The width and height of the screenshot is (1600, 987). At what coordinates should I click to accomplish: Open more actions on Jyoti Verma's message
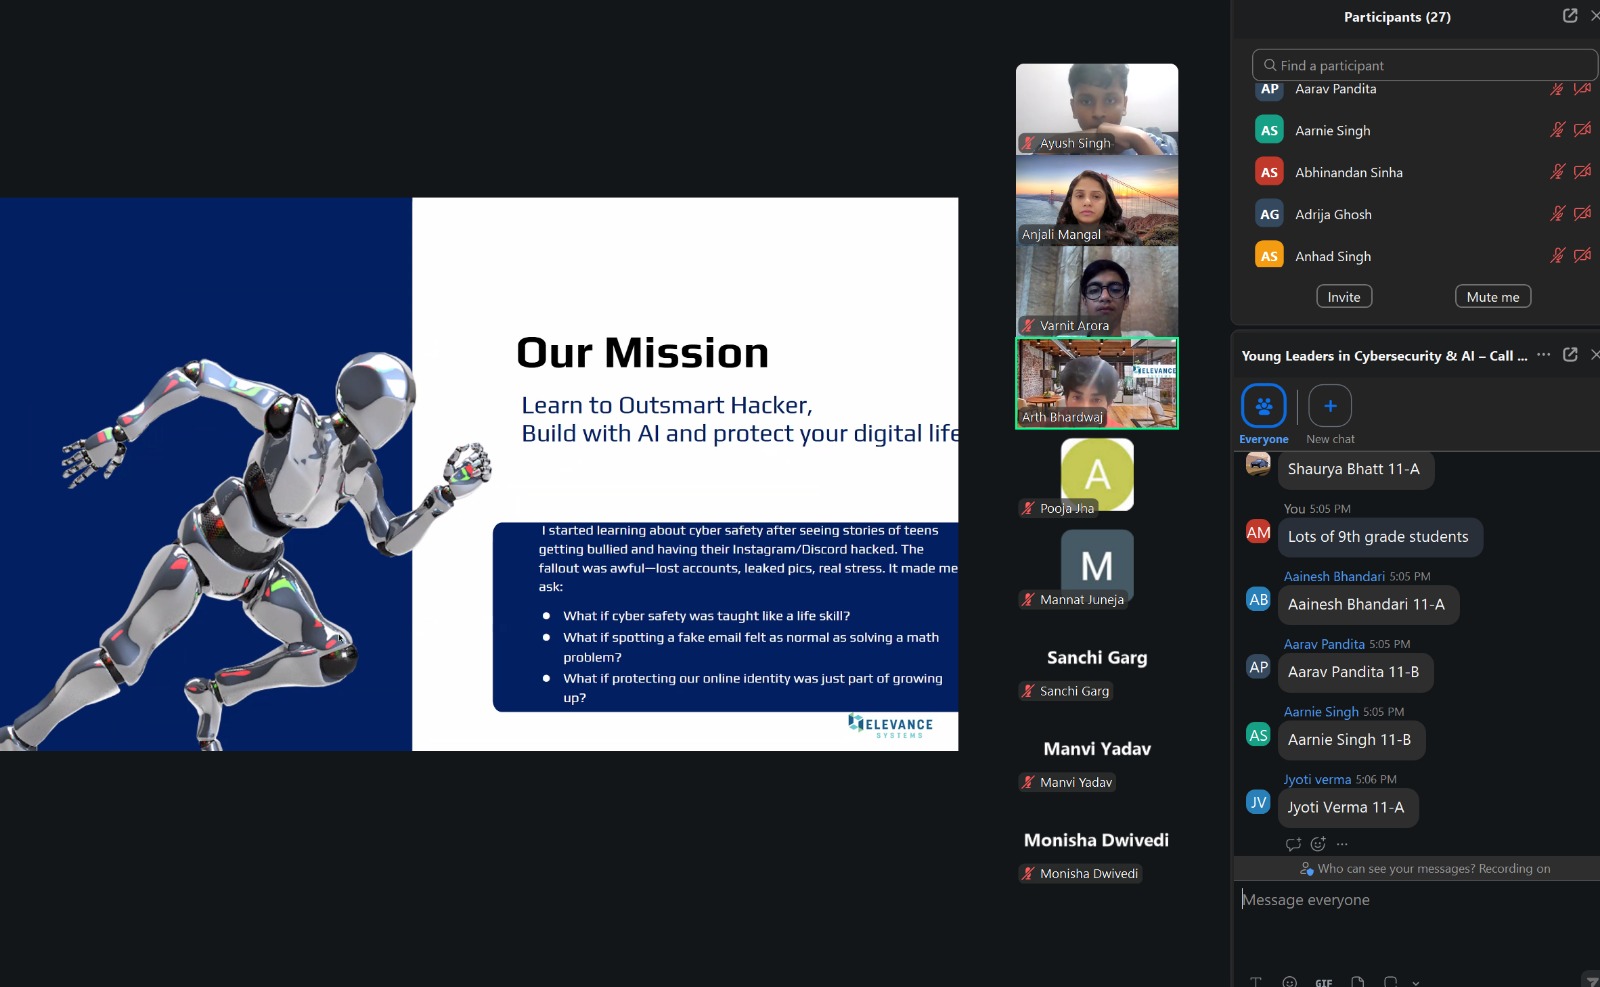(x=1342, y=844)
